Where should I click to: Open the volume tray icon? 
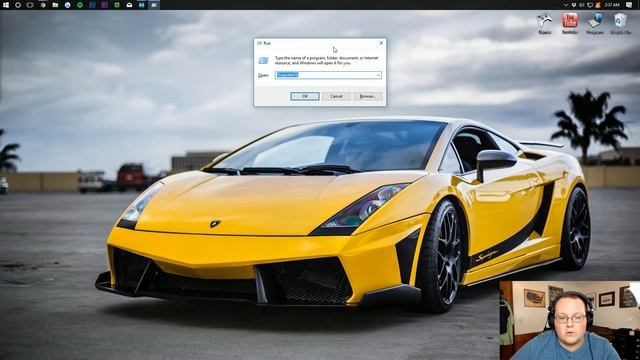(582, 5)
